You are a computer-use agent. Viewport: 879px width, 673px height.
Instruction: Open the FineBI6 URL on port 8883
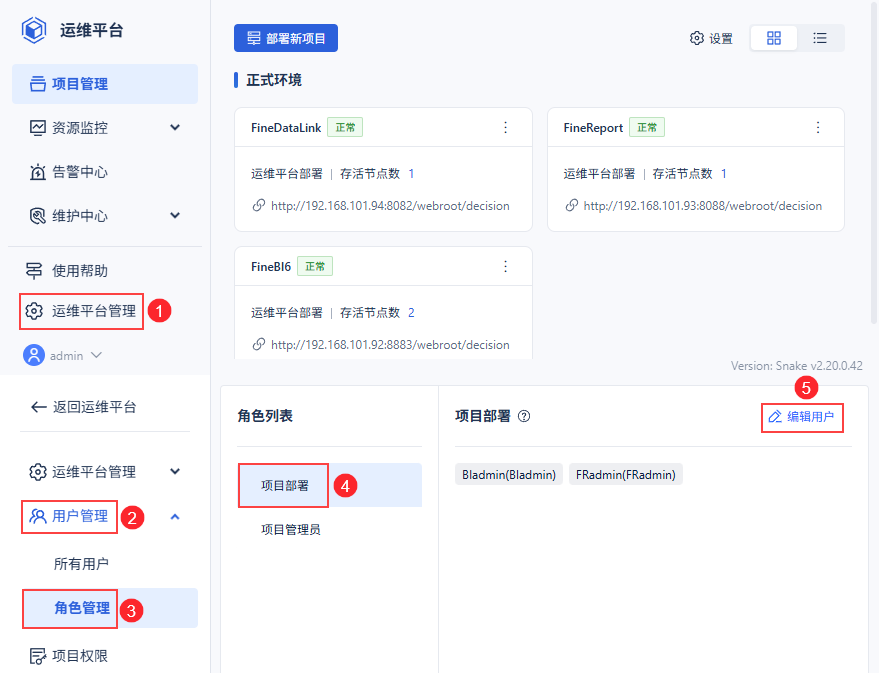(x=390, y=345)
